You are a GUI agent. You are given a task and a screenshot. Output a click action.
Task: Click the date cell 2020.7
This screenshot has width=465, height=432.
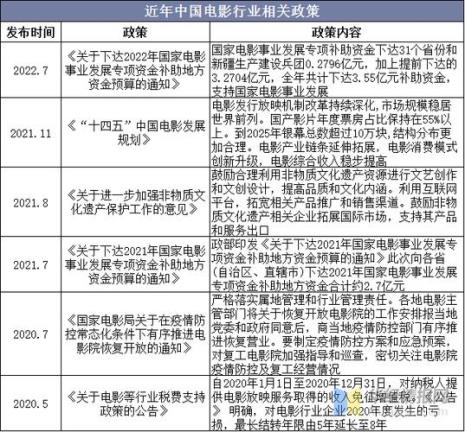(31, 334)
